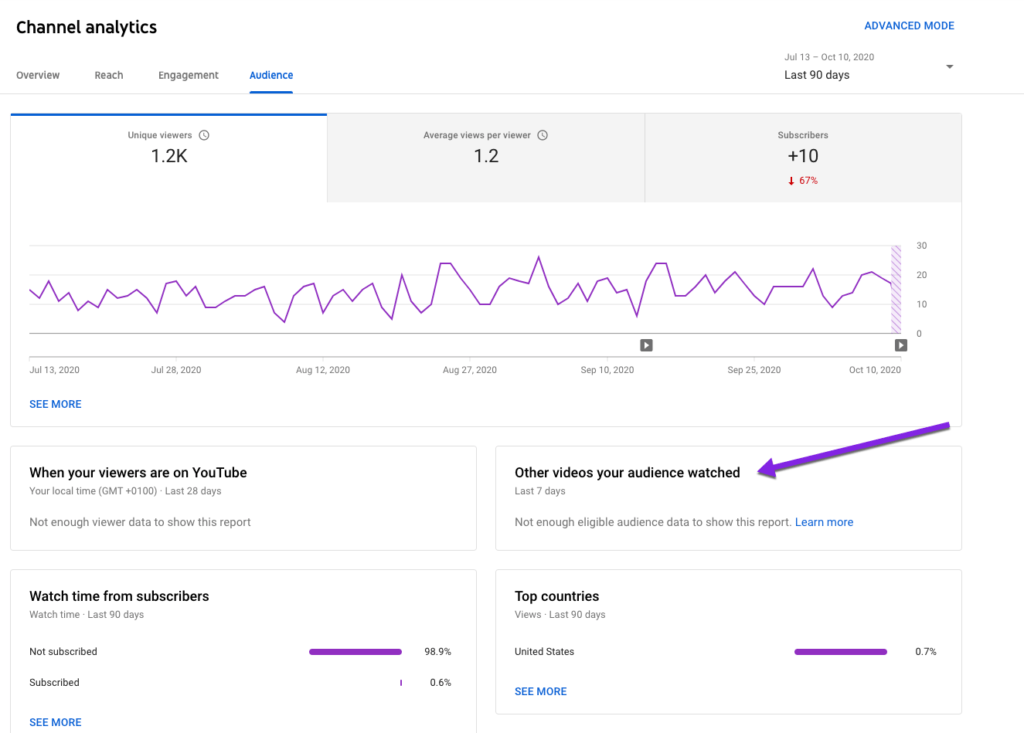Image resolution: width=1024 pixels, height=733 pixels.
Task: Click clock icon beside Average views per viewer
Action: 543,135
